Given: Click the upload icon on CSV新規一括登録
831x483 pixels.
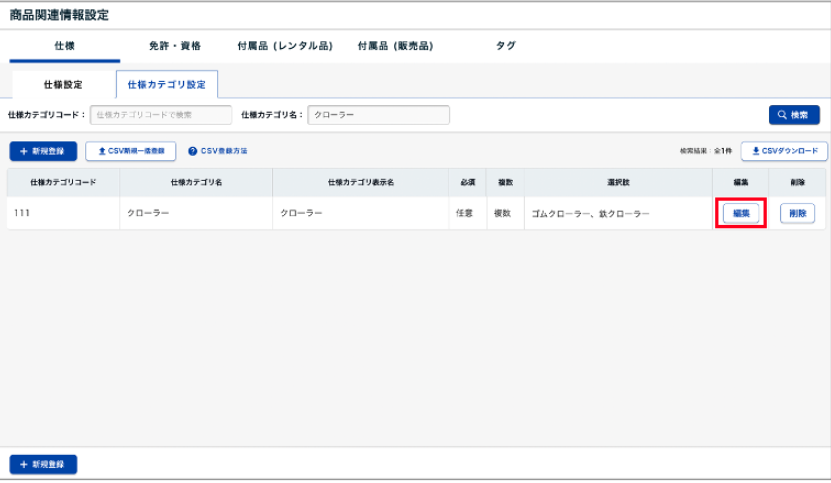Looking at the screenshot, I should 101,151.
